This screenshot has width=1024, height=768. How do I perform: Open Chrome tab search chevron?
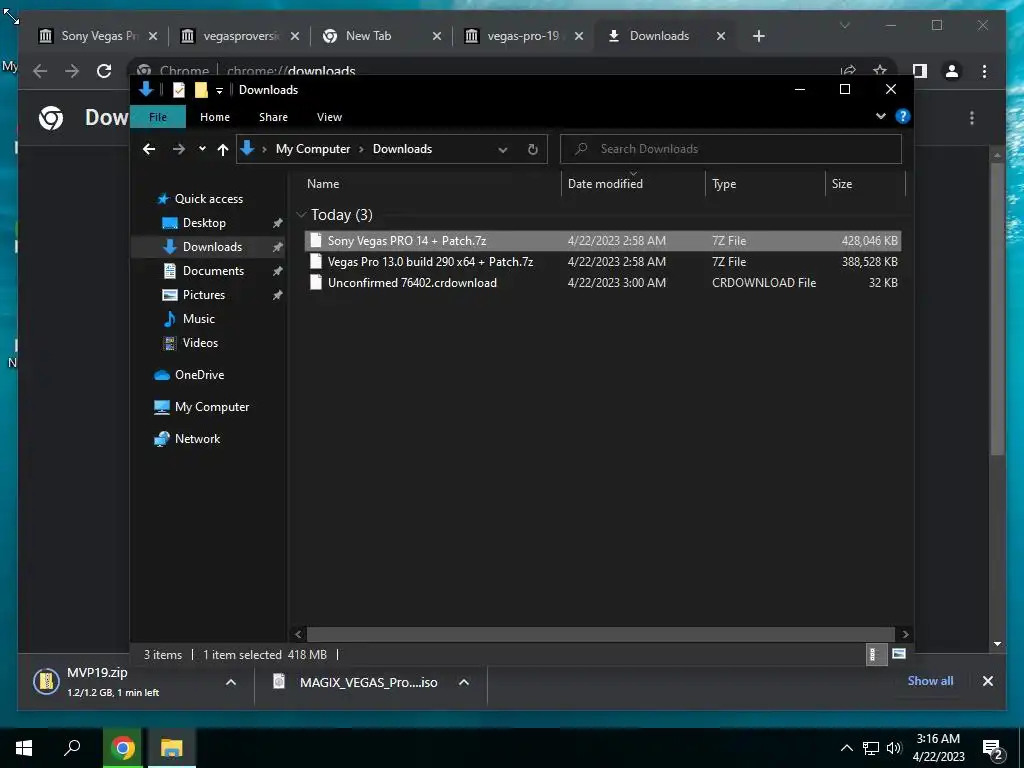pyautogui.click(x=844, y=25)
